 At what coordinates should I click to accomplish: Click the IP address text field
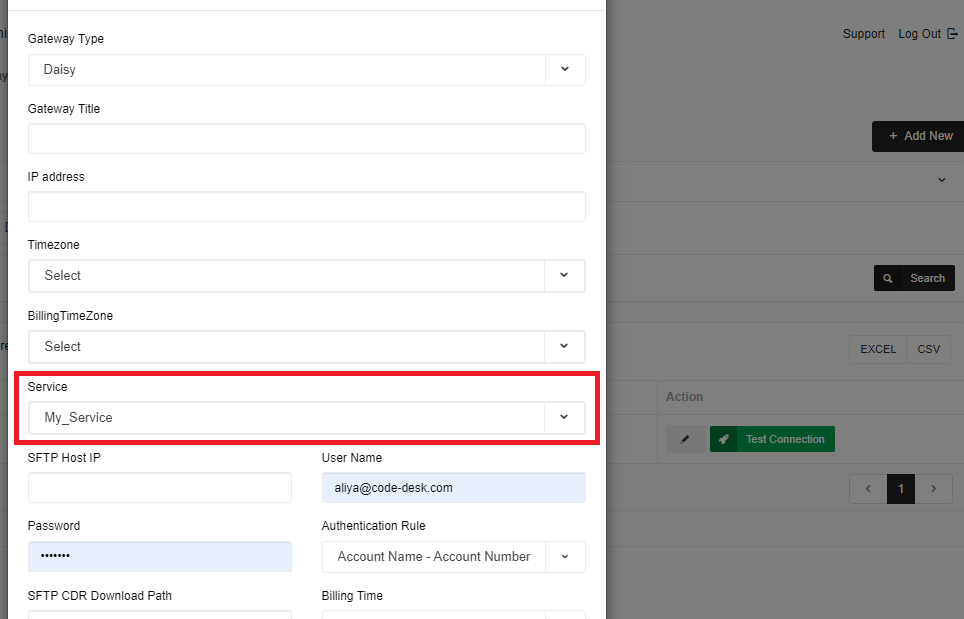click(306, 207)
